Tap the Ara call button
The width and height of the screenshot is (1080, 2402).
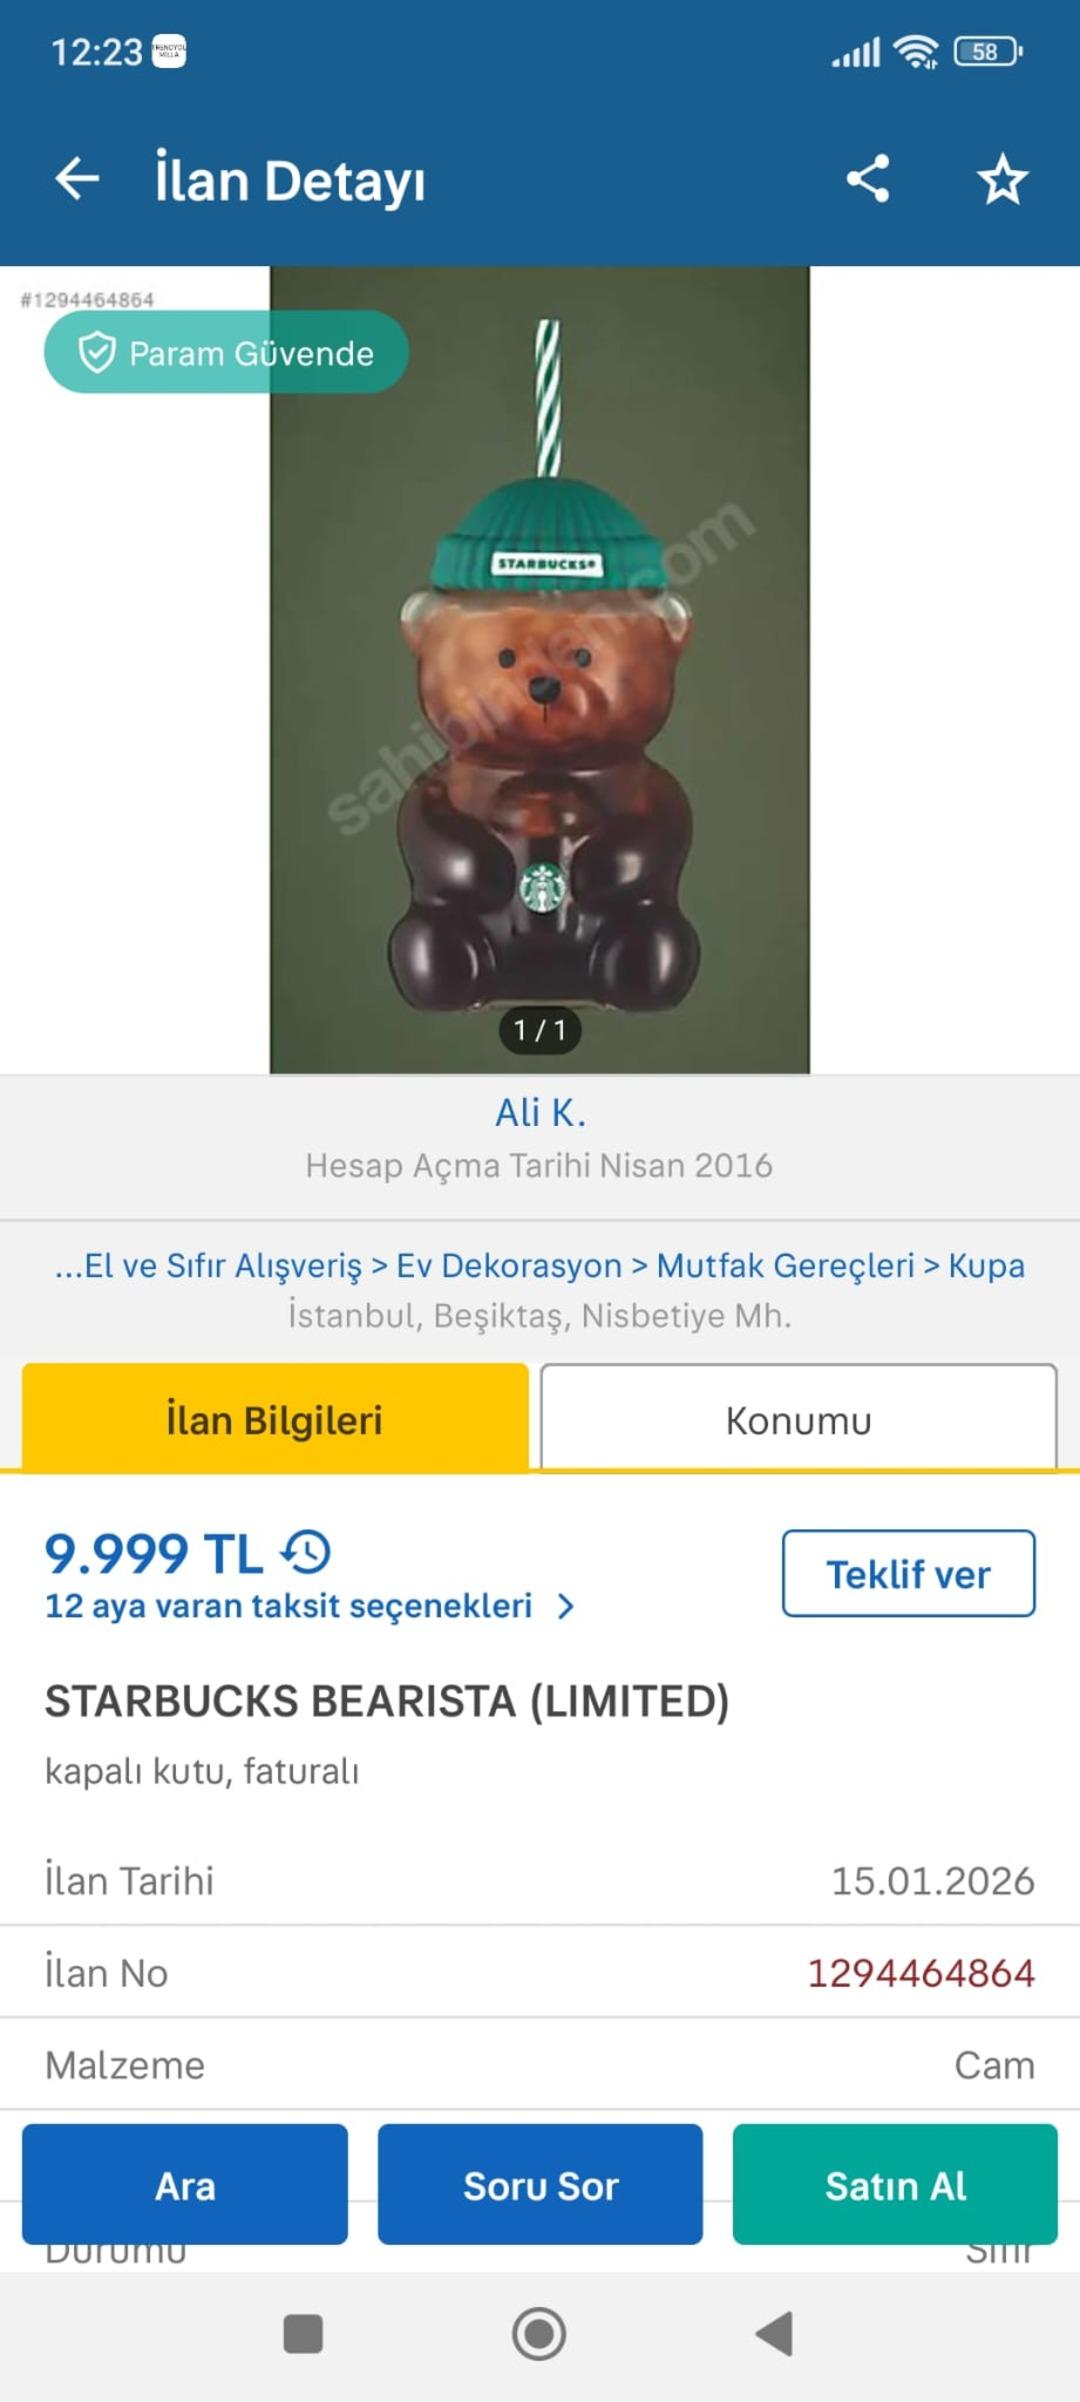pyautogui.click(x=185, y=2185)
